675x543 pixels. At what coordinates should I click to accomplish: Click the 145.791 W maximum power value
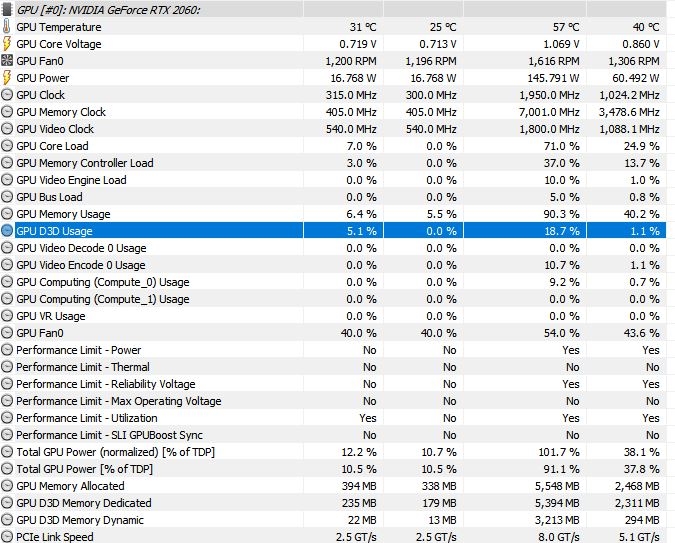[x=553, y=78]
